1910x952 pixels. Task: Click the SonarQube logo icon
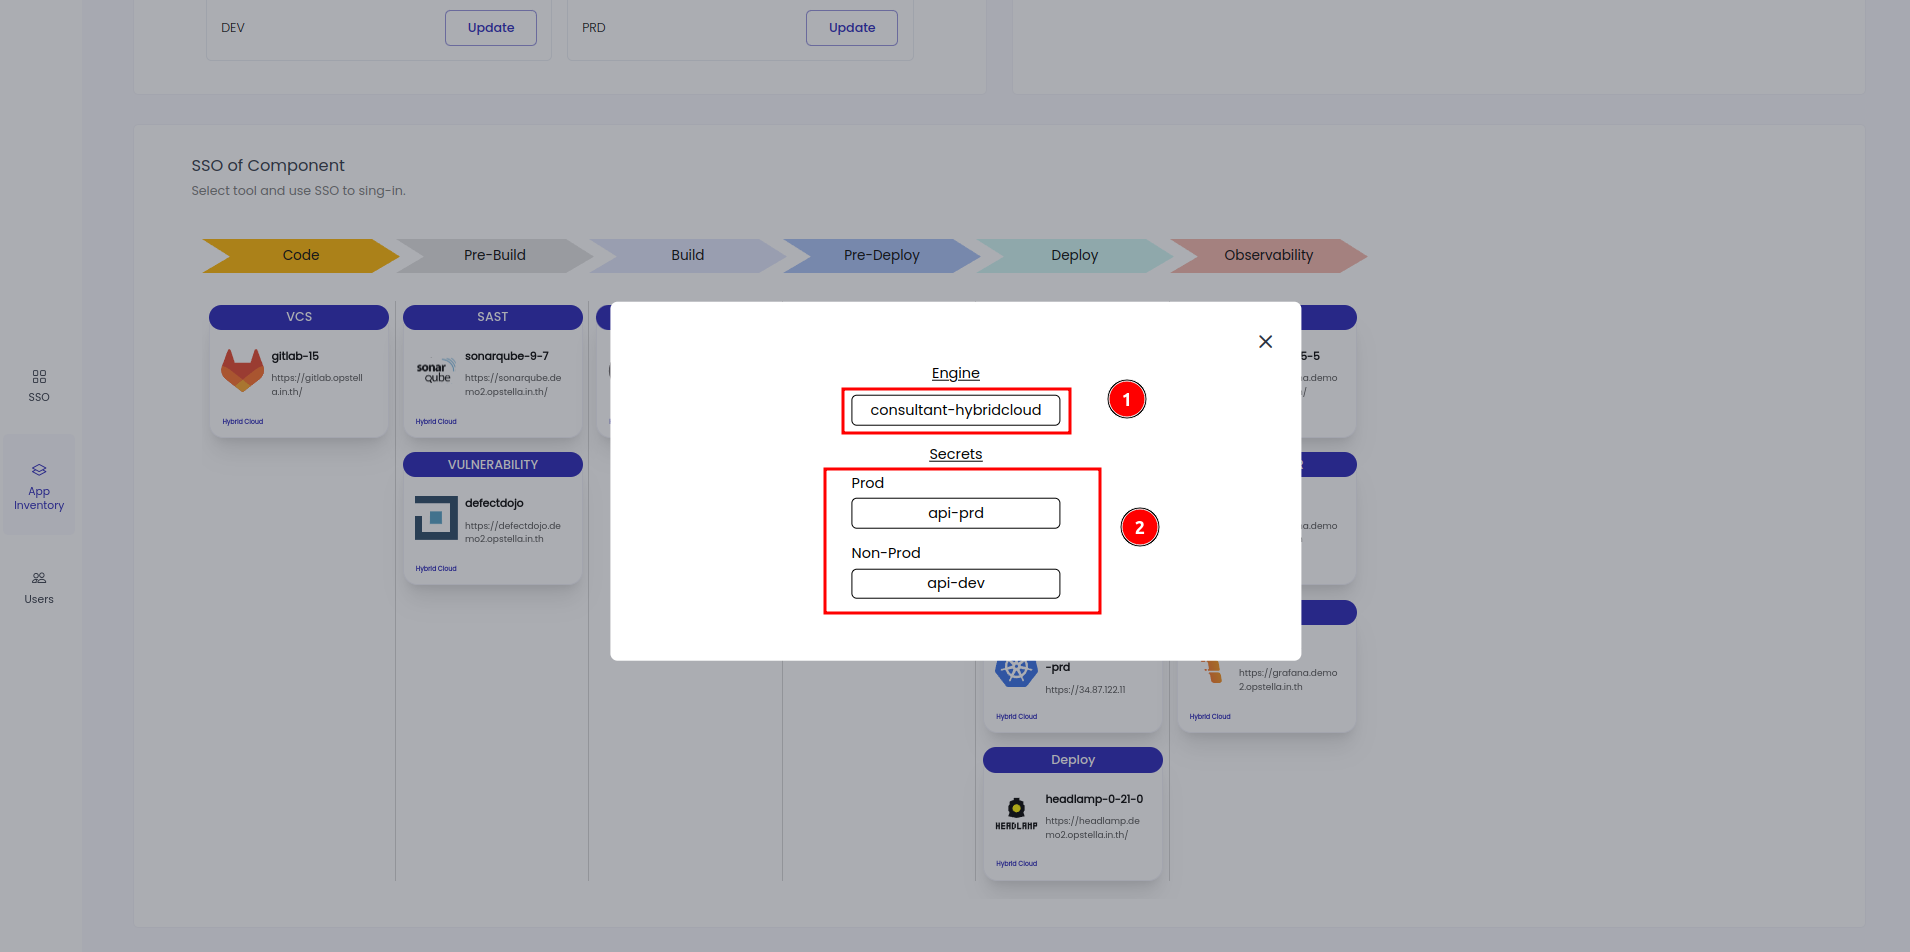point(436,371)
